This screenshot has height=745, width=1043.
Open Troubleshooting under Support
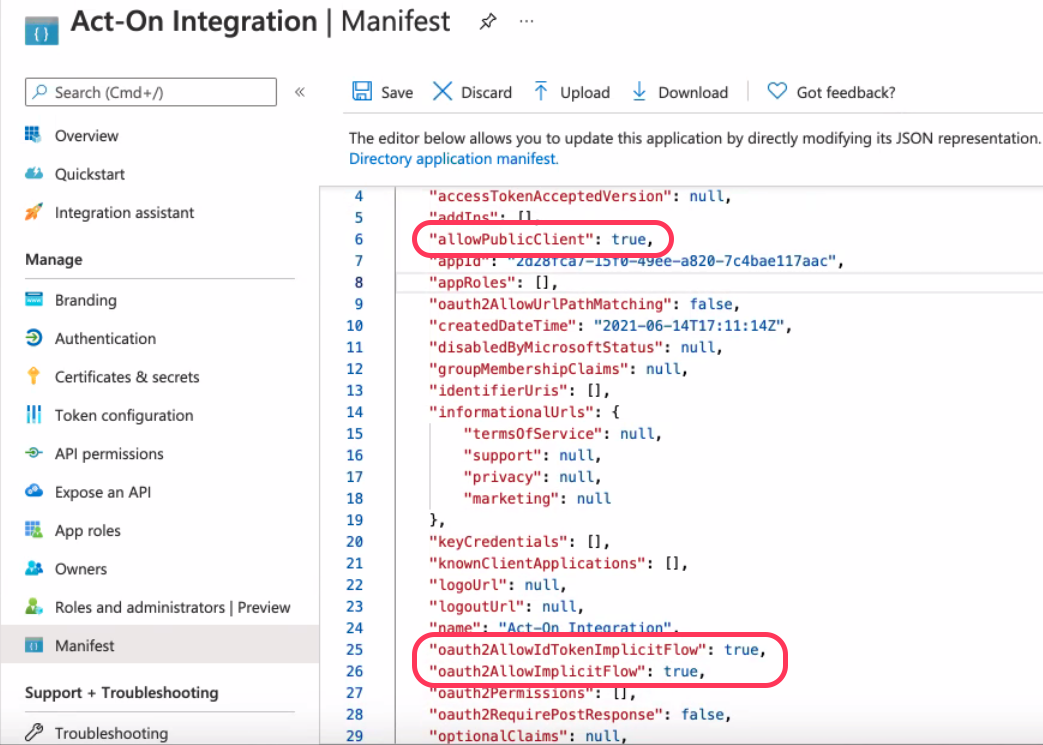(x=111, y=733)
